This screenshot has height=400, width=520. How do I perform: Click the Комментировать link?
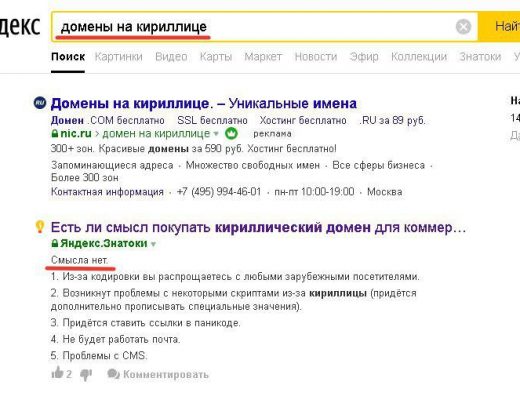(x=166, y=374)
